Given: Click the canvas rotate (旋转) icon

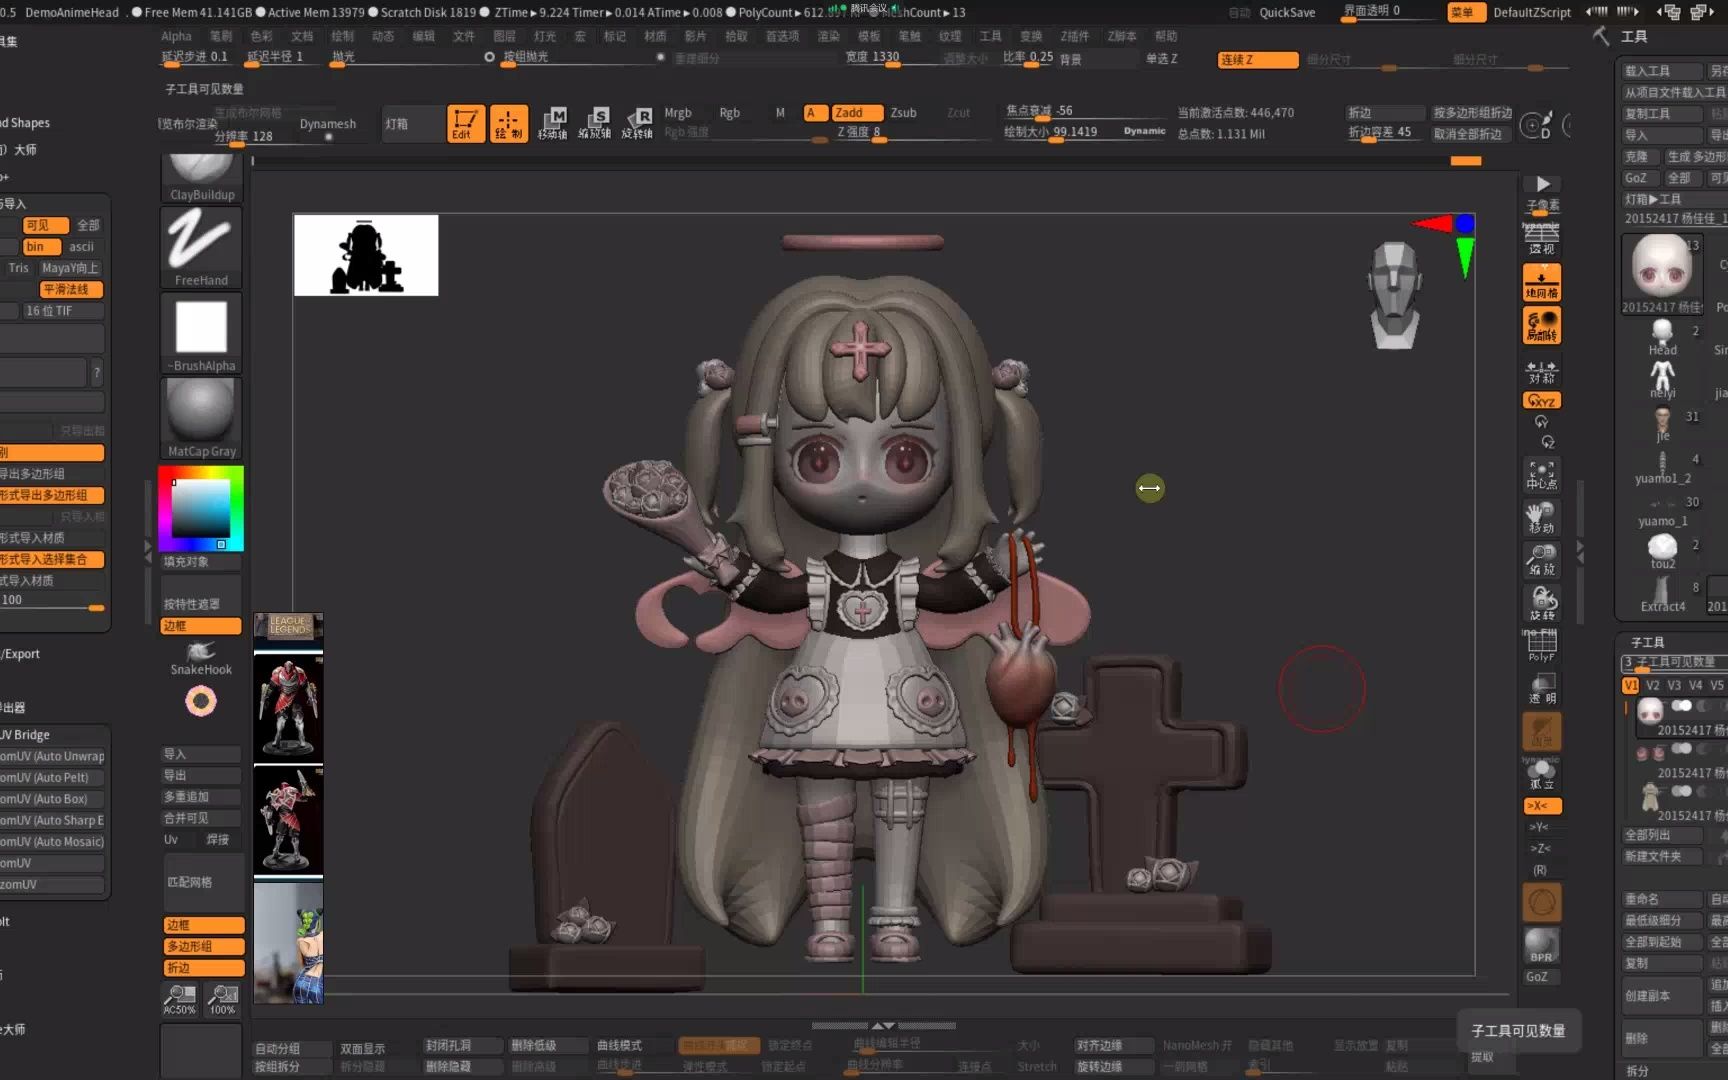Looking at the screenshot, I should 1541,603.
